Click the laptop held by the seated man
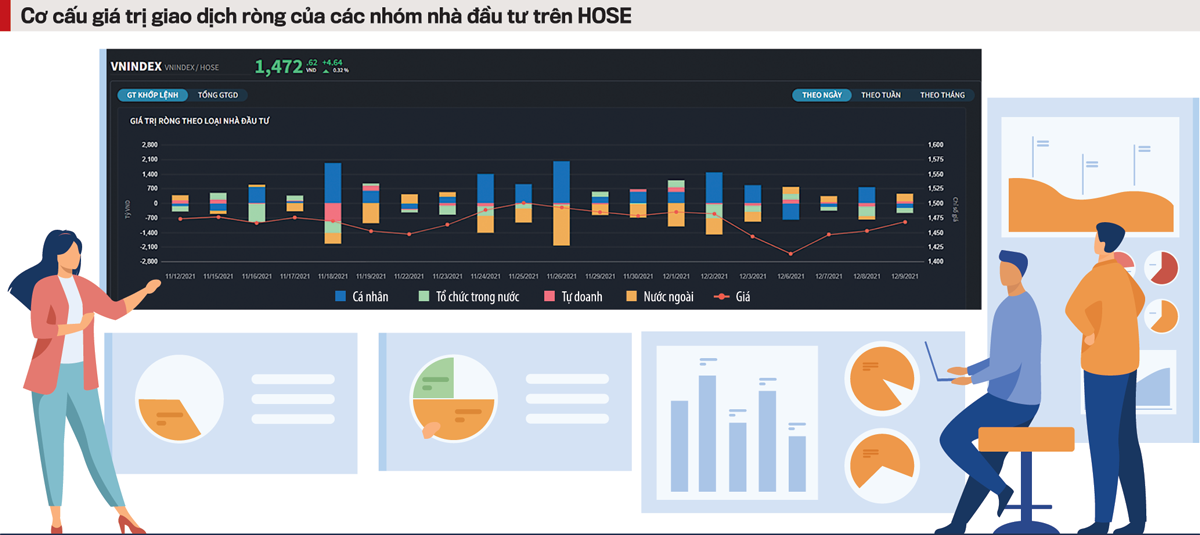 (x=940, y=364)
